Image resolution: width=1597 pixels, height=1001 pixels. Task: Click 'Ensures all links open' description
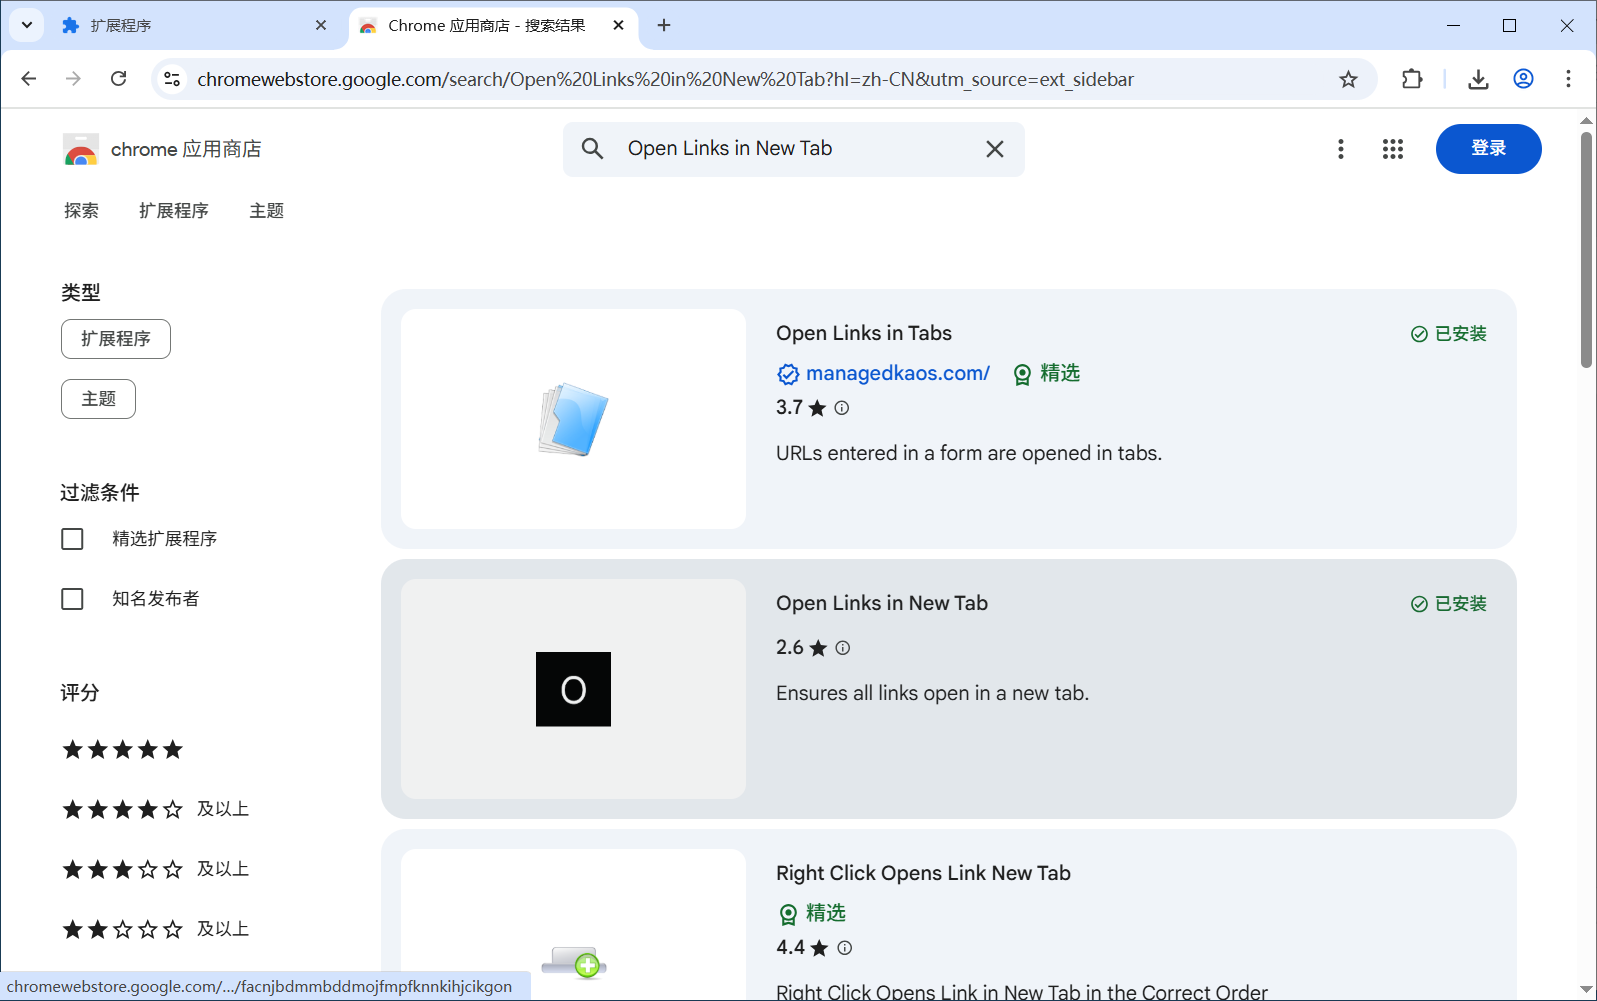point(932,693)
